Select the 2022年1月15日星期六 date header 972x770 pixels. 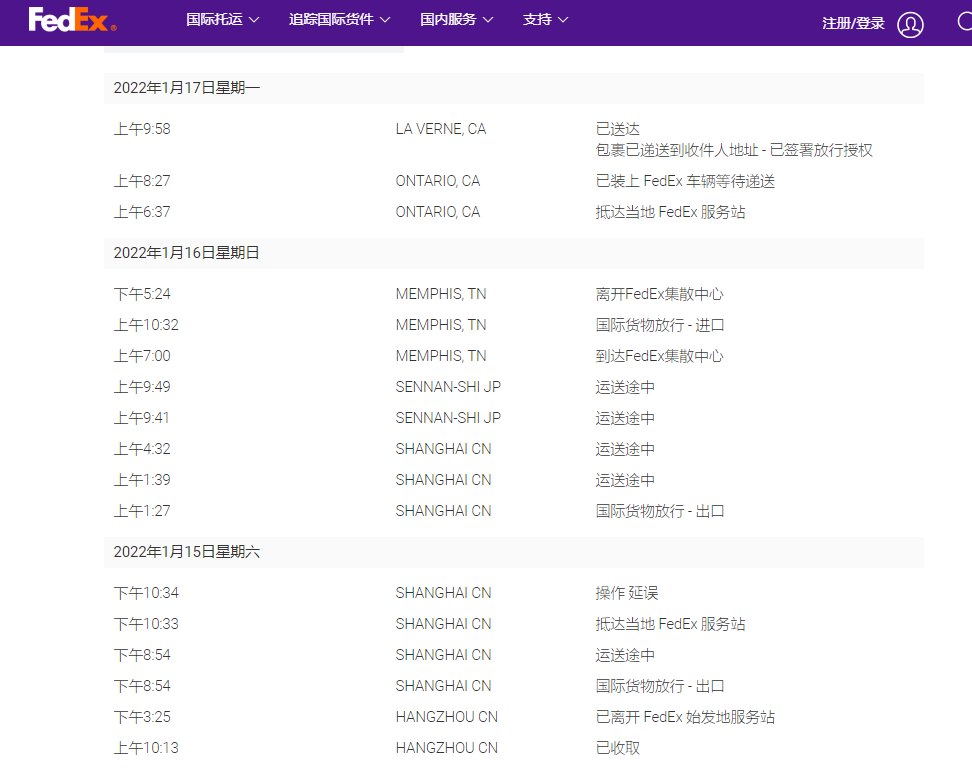click(x=187, y=552)
